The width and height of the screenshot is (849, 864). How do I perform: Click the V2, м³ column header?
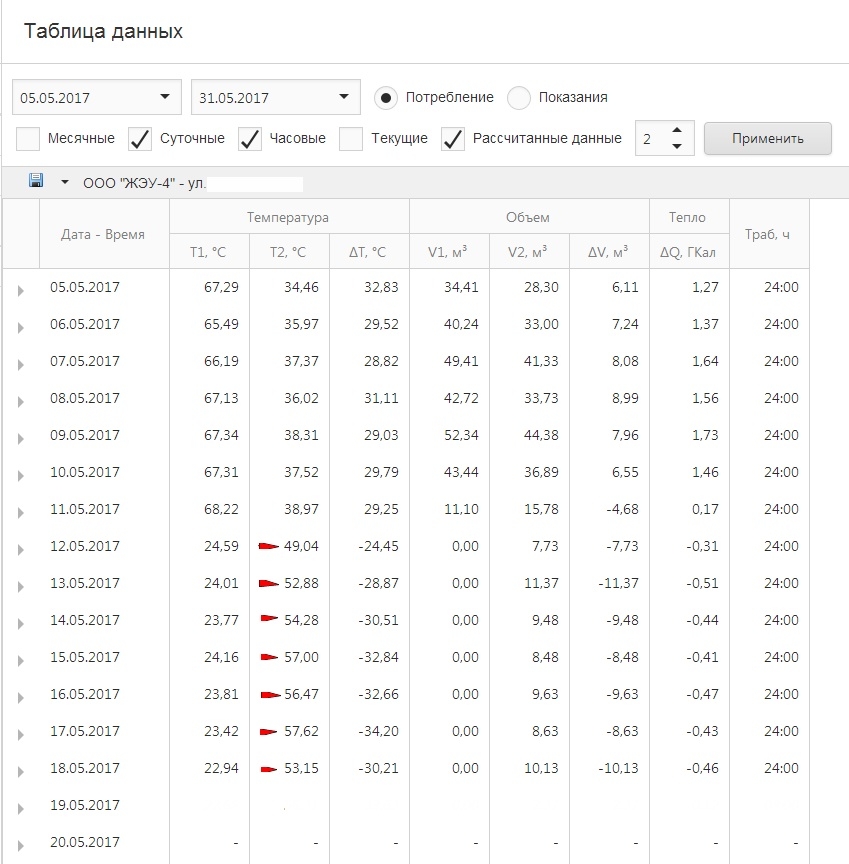[x=528, y=252]
